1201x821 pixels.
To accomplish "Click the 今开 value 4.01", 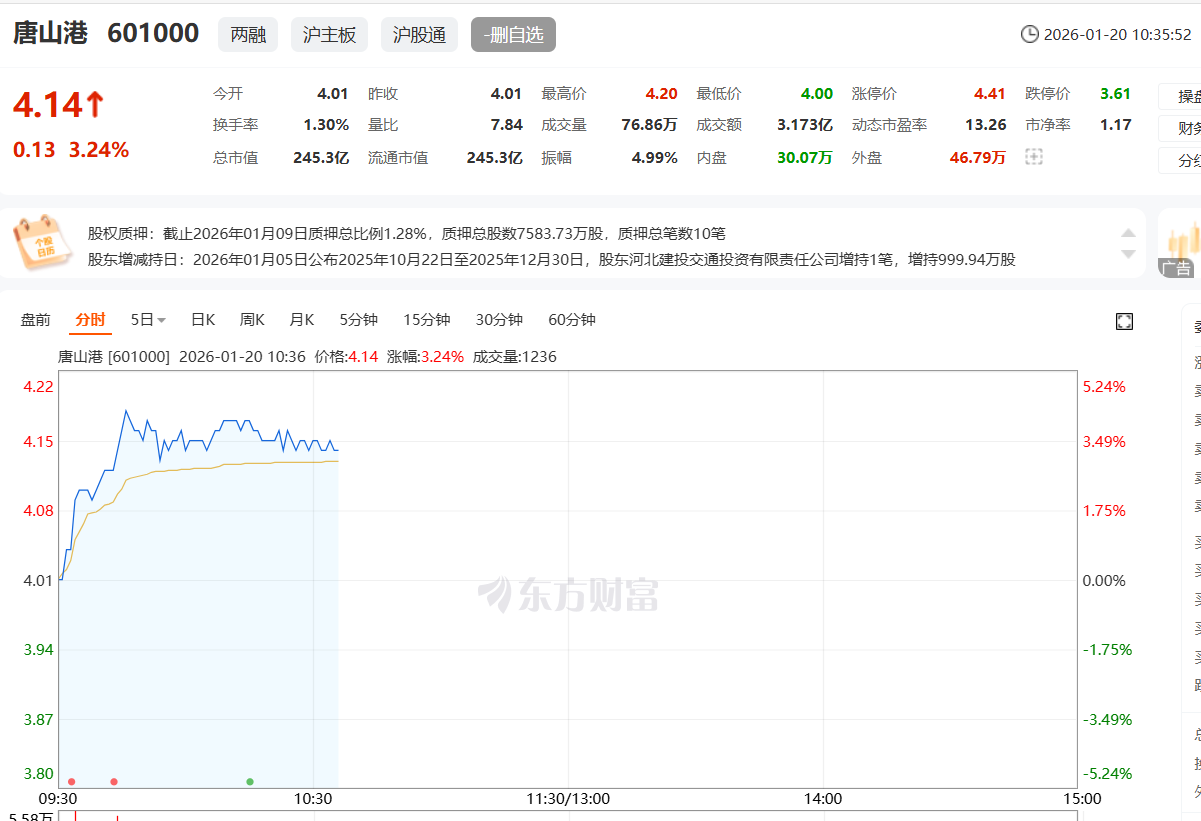I will (x=333, y=94).
